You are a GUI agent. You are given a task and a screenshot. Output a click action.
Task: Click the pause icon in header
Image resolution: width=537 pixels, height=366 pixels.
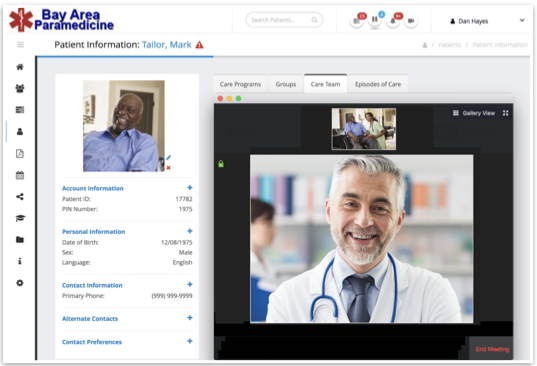pyautogui.click(x=375, y=20)
